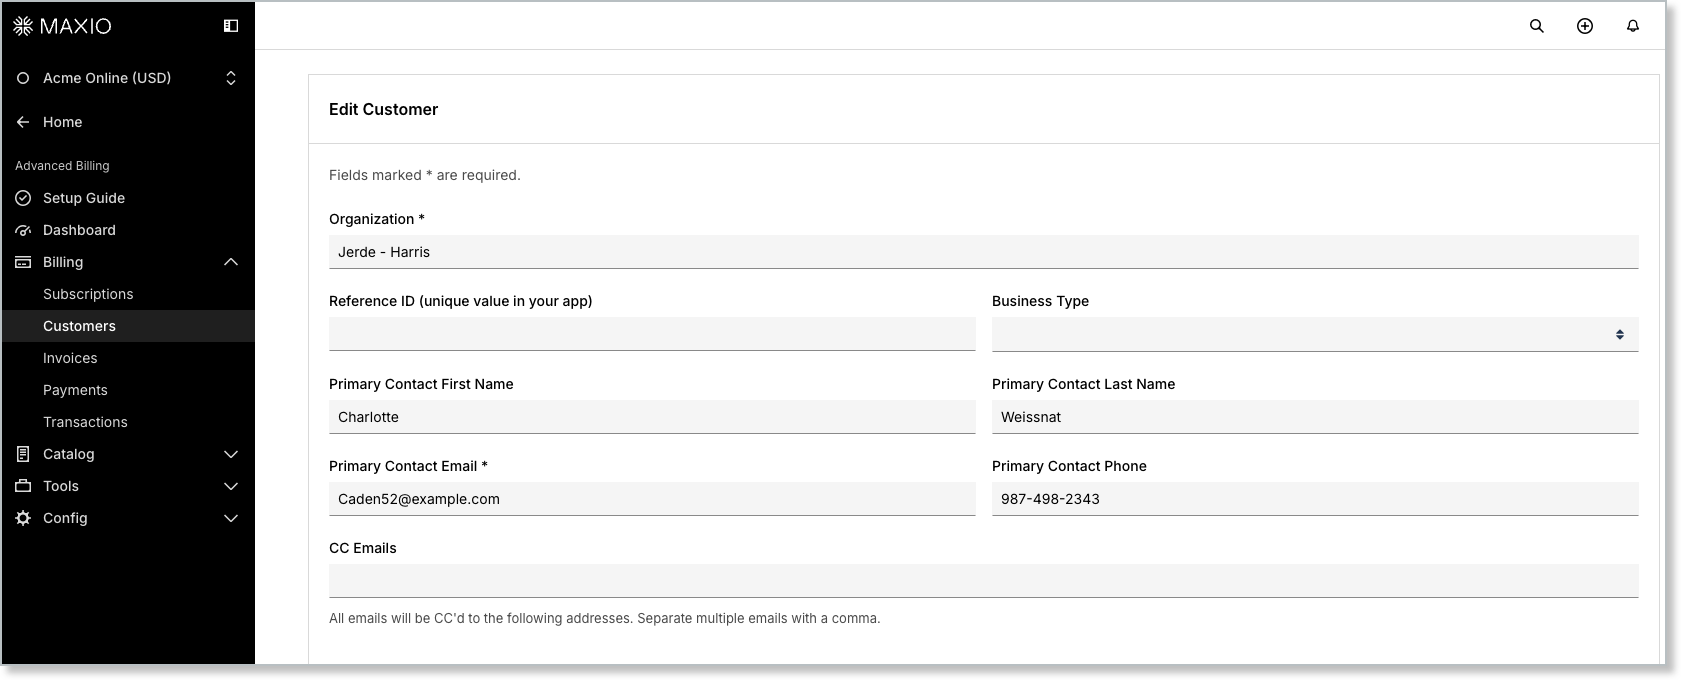The image size is (1681, 680).
Task: Click the Reference ID label text
Action: (x=461, y=301)
